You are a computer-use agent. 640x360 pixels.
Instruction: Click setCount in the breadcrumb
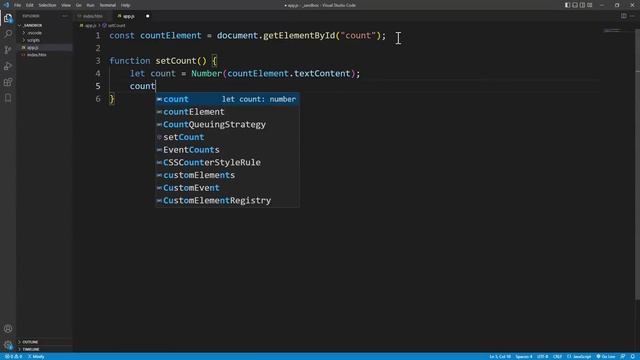(116, 25)
